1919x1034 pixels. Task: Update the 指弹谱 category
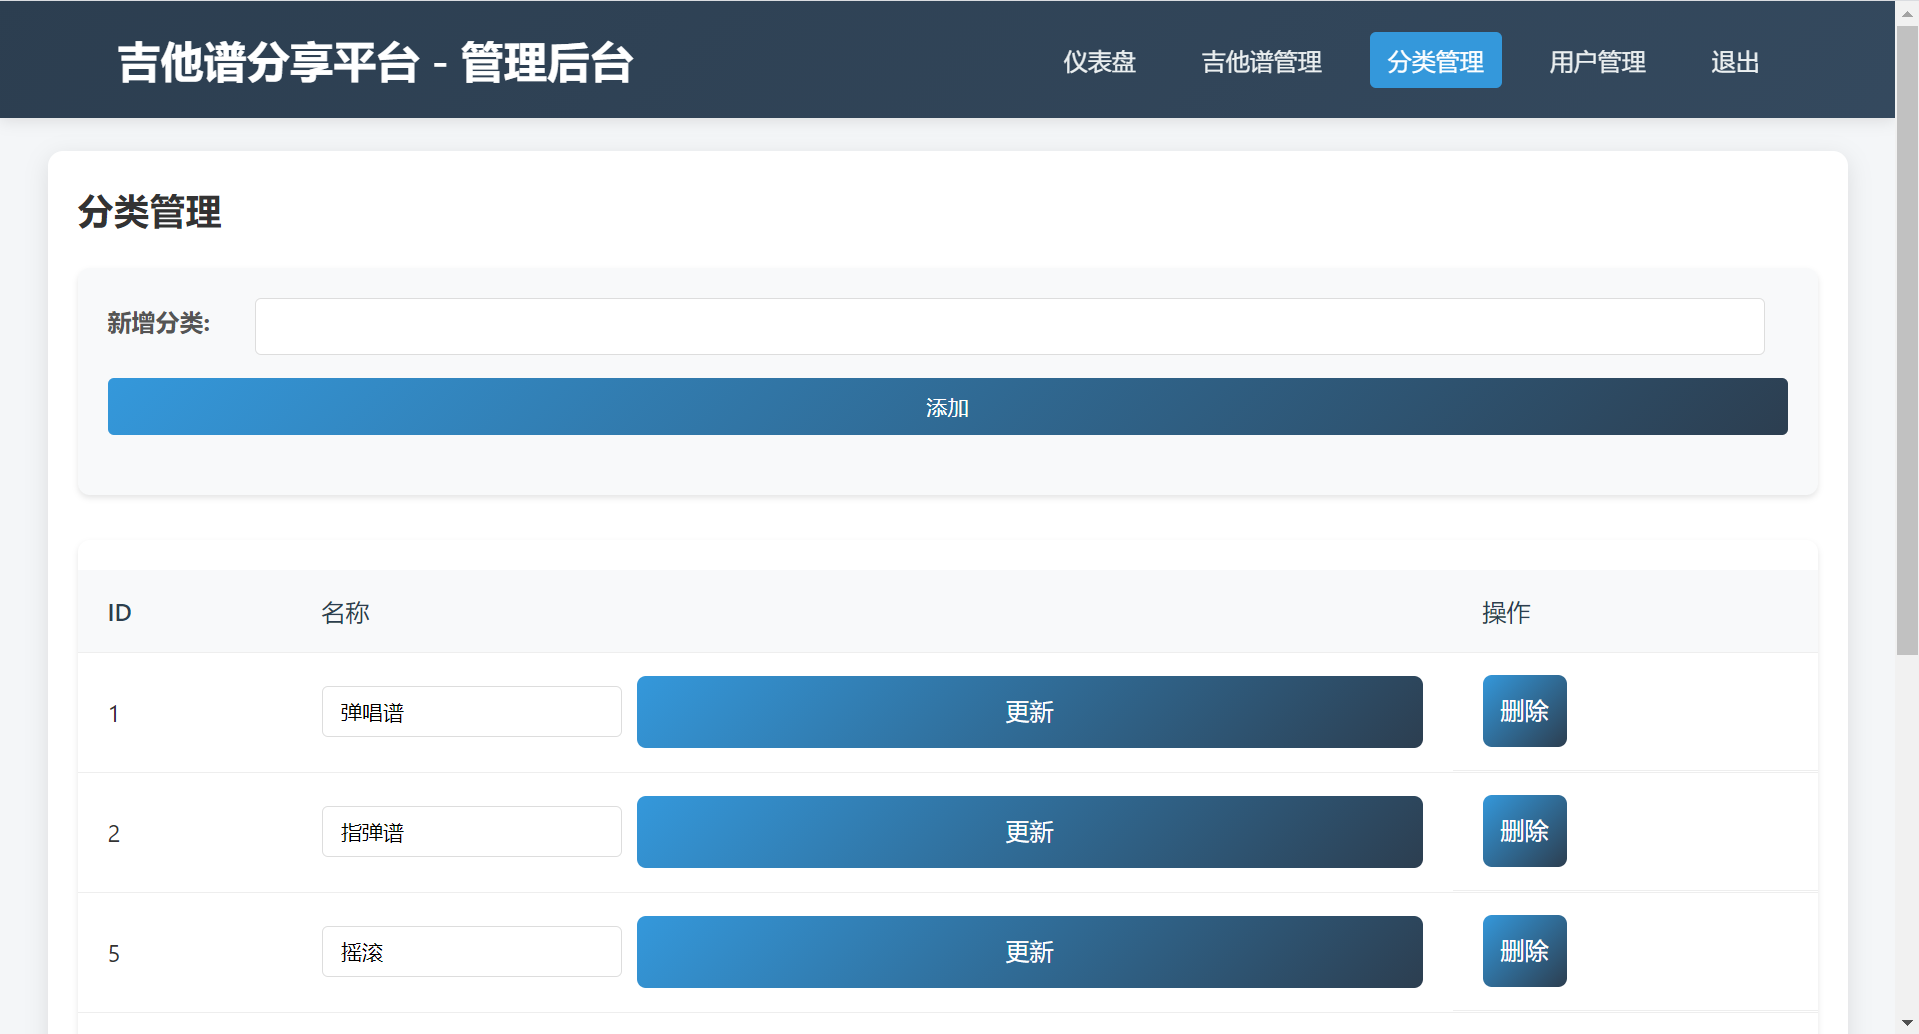pyautogui.click(x=1029, y=832)
